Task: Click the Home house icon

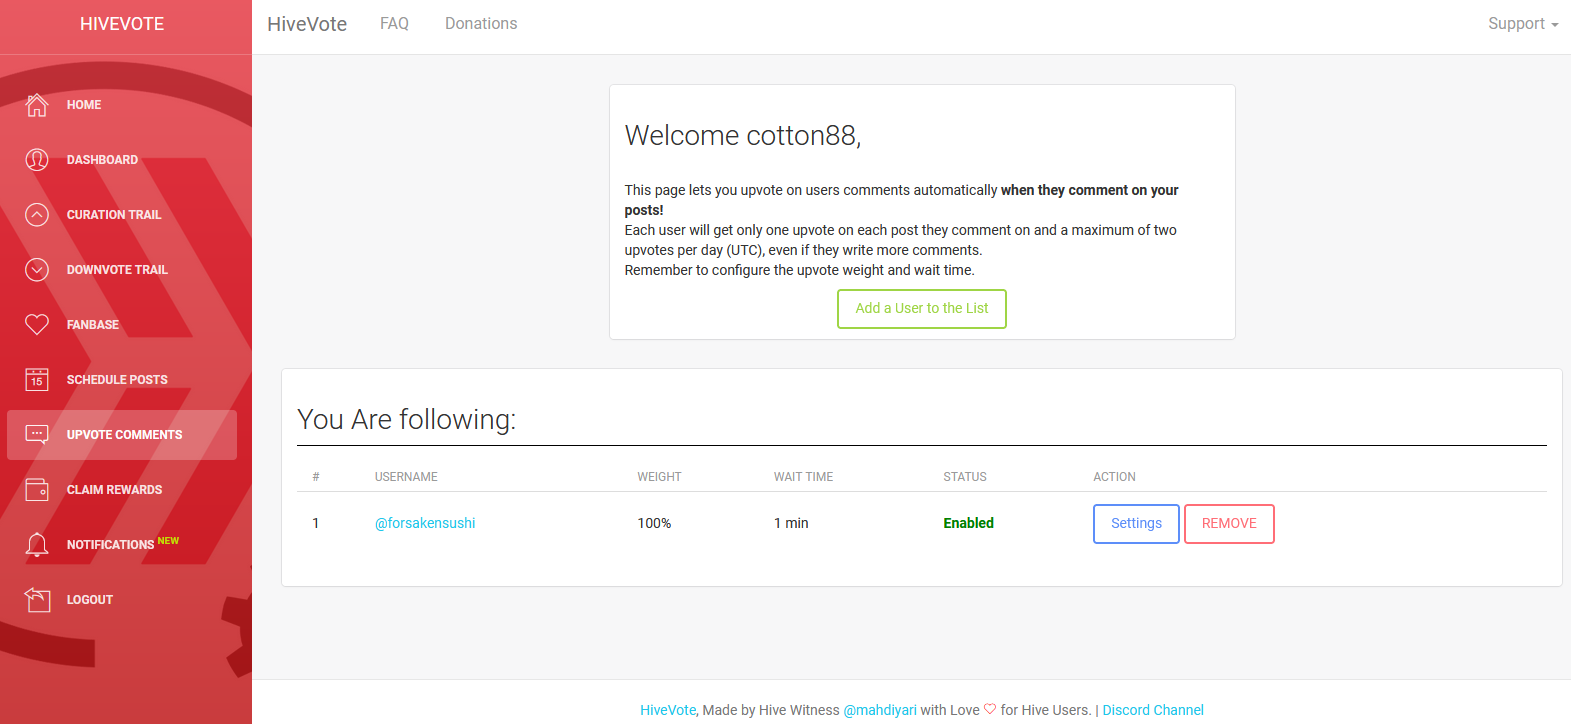Action: pos(37,105)
